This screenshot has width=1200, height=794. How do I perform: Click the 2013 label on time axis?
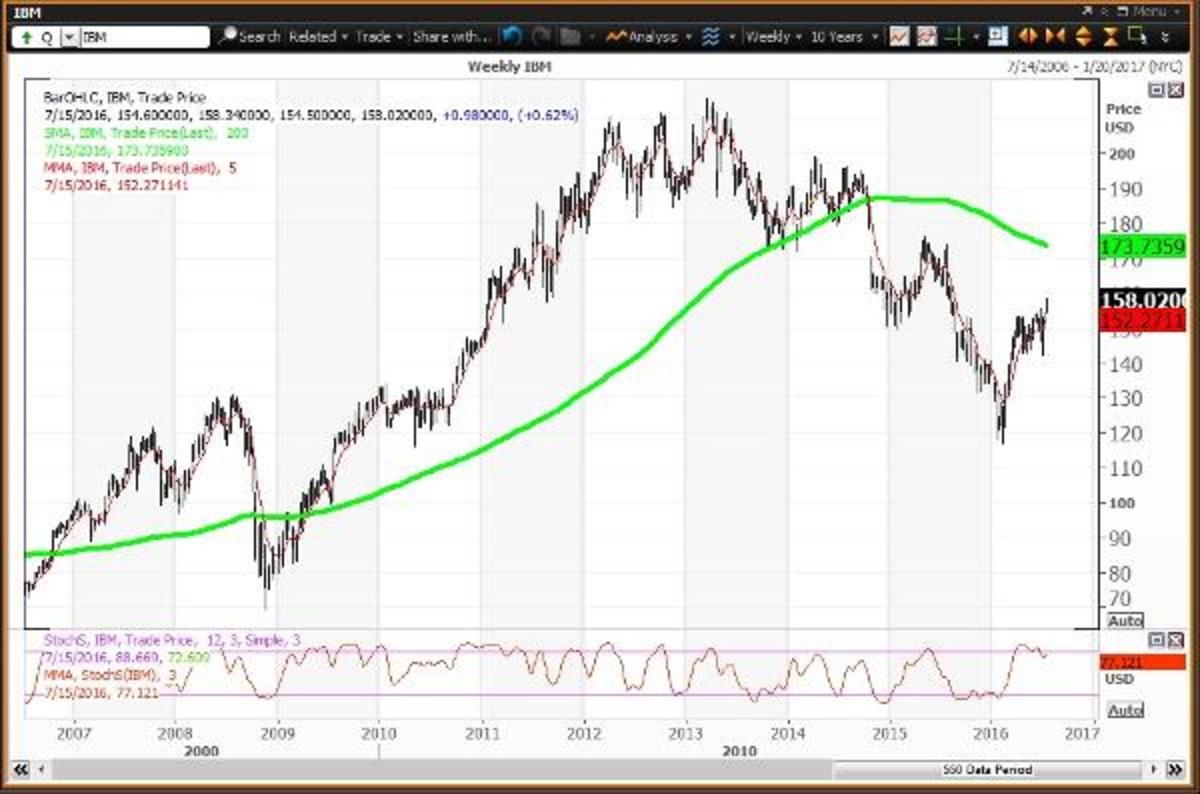pyautogui.click(x=685, y=733)
